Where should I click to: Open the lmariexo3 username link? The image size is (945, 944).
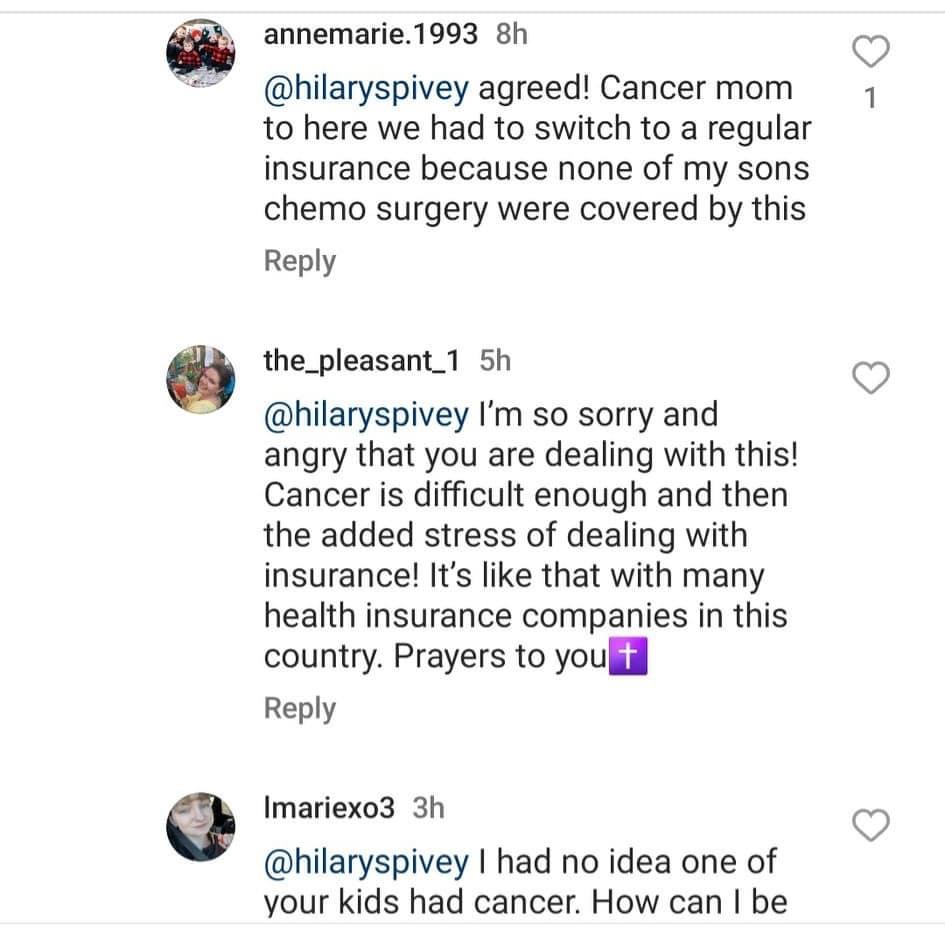(329, 808)
